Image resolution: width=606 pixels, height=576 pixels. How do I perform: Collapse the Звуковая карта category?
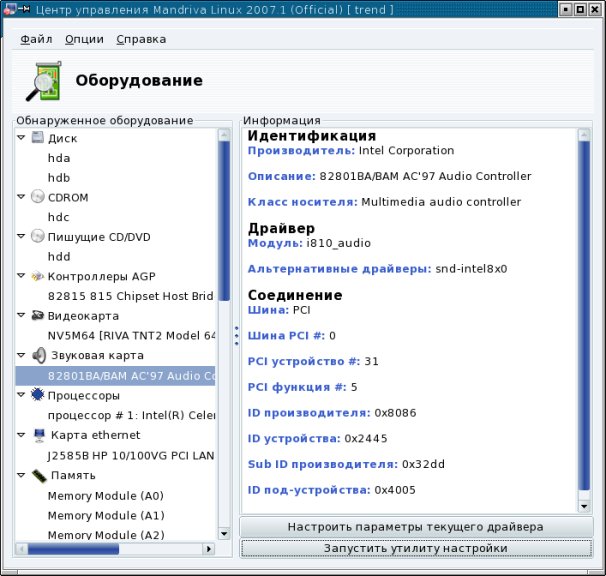21,355
